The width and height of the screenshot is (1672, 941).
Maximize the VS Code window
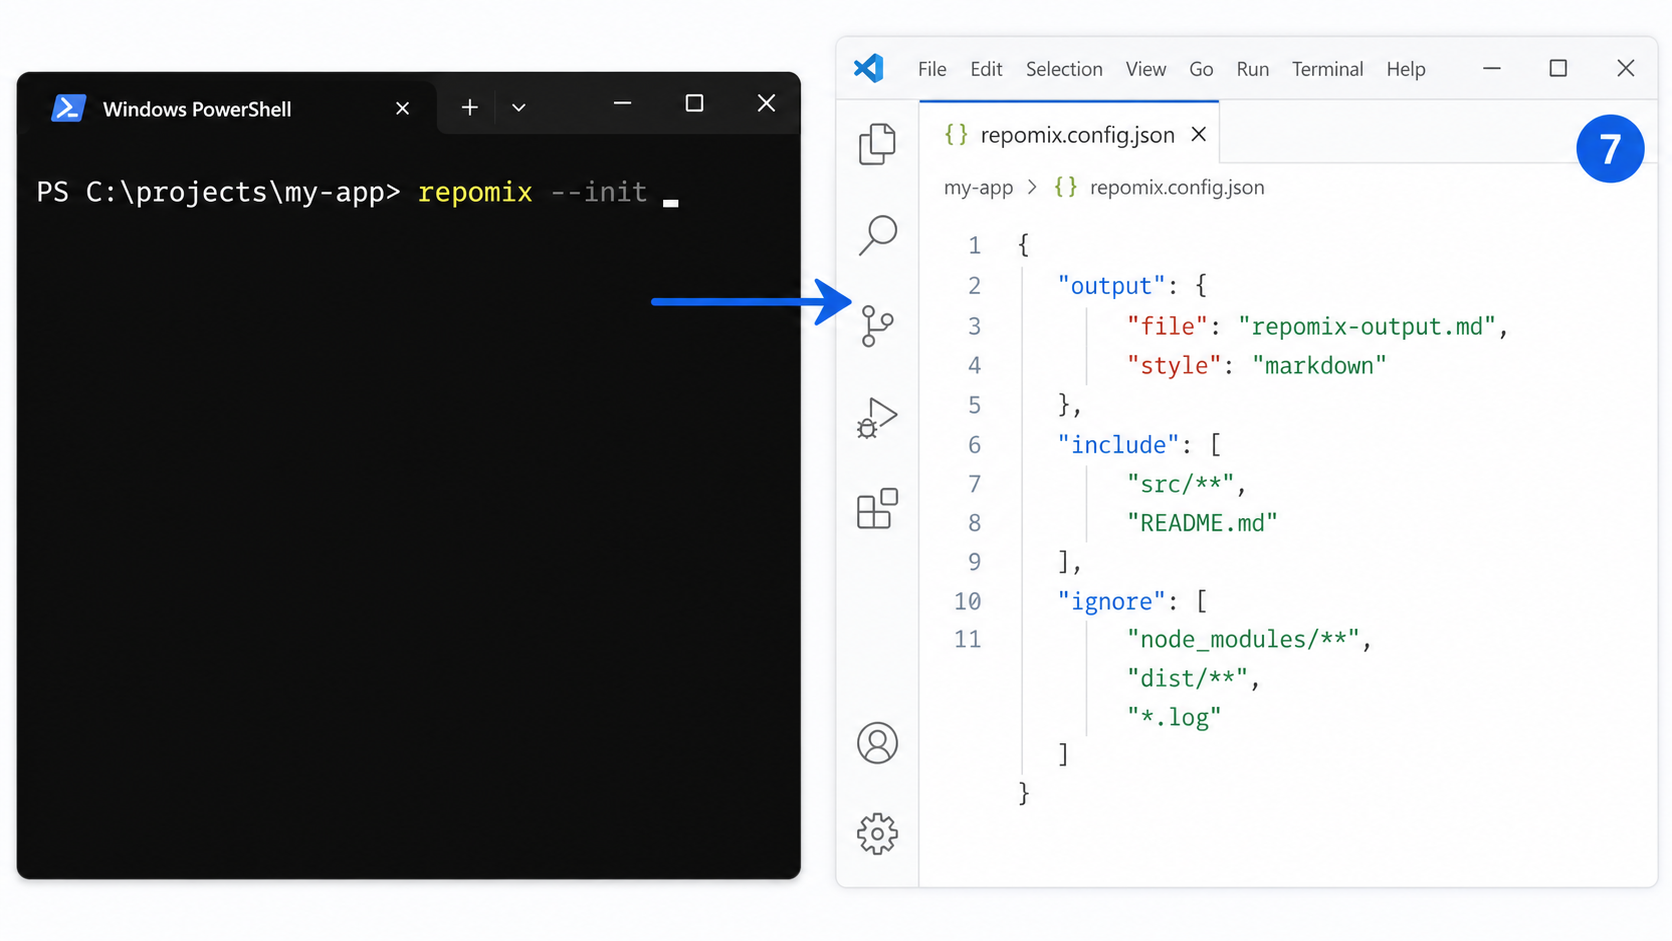1558,68
